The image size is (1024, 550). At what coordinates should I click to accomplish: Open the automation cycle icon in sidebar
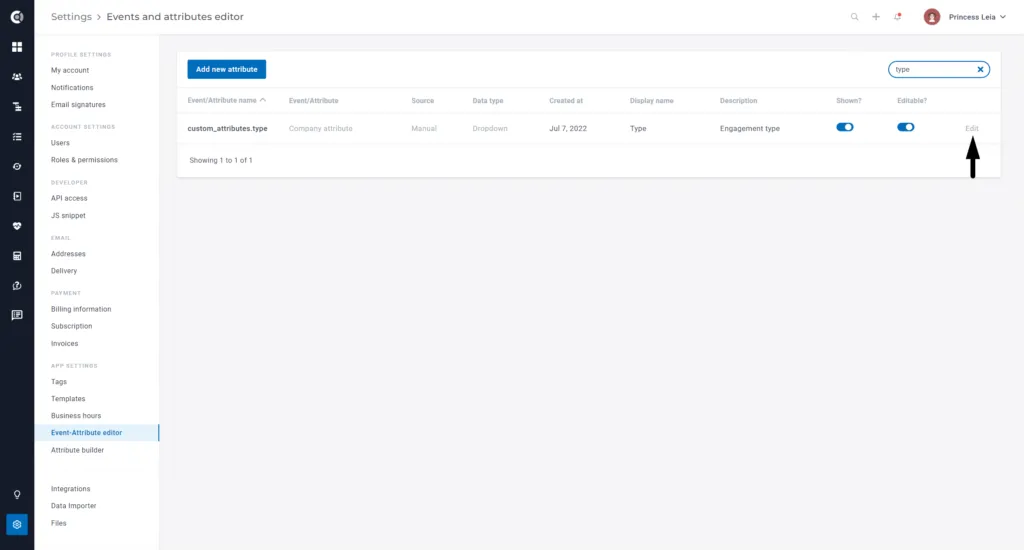click(17, 167)
